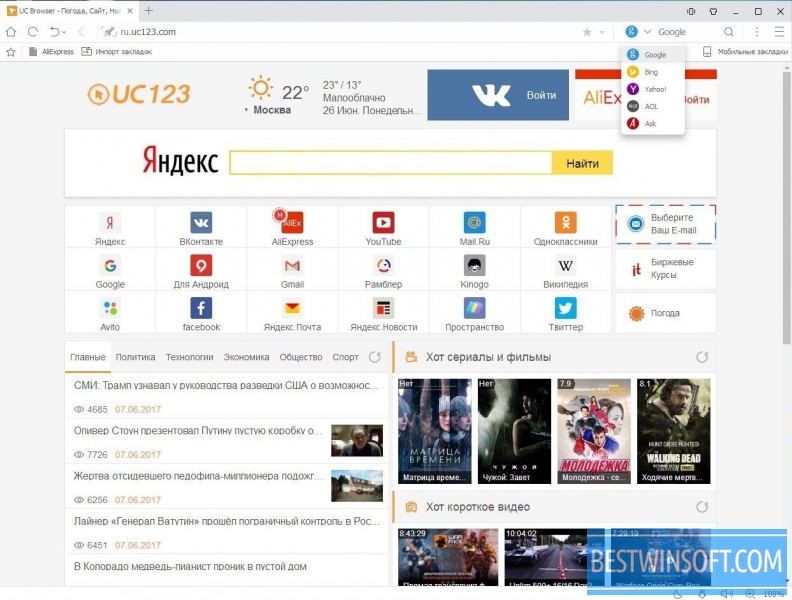Focus the Яндекс search input field
The height and width of the screenshot is (600, 792).
click(x=390, y=163)
